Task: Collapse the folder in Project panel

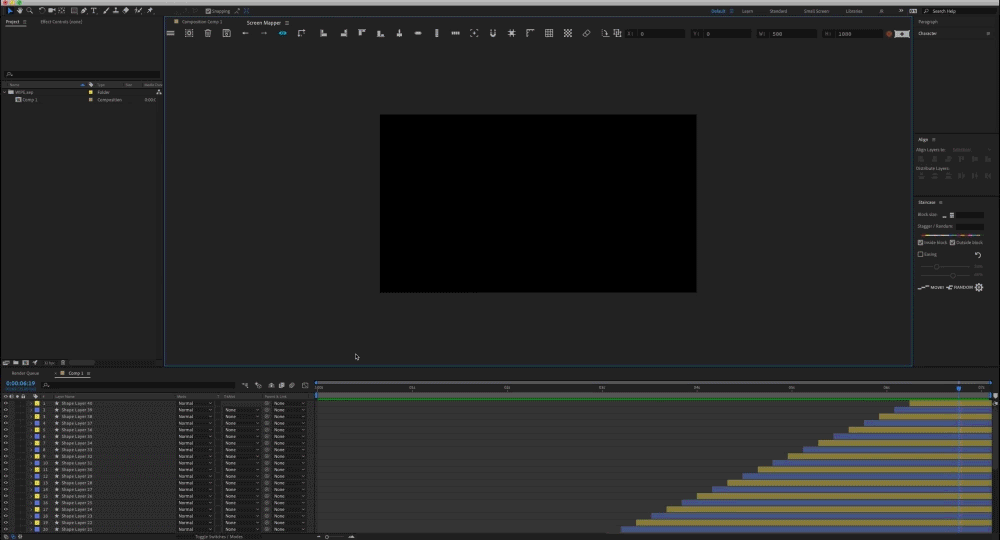Action: pos(4,92)
